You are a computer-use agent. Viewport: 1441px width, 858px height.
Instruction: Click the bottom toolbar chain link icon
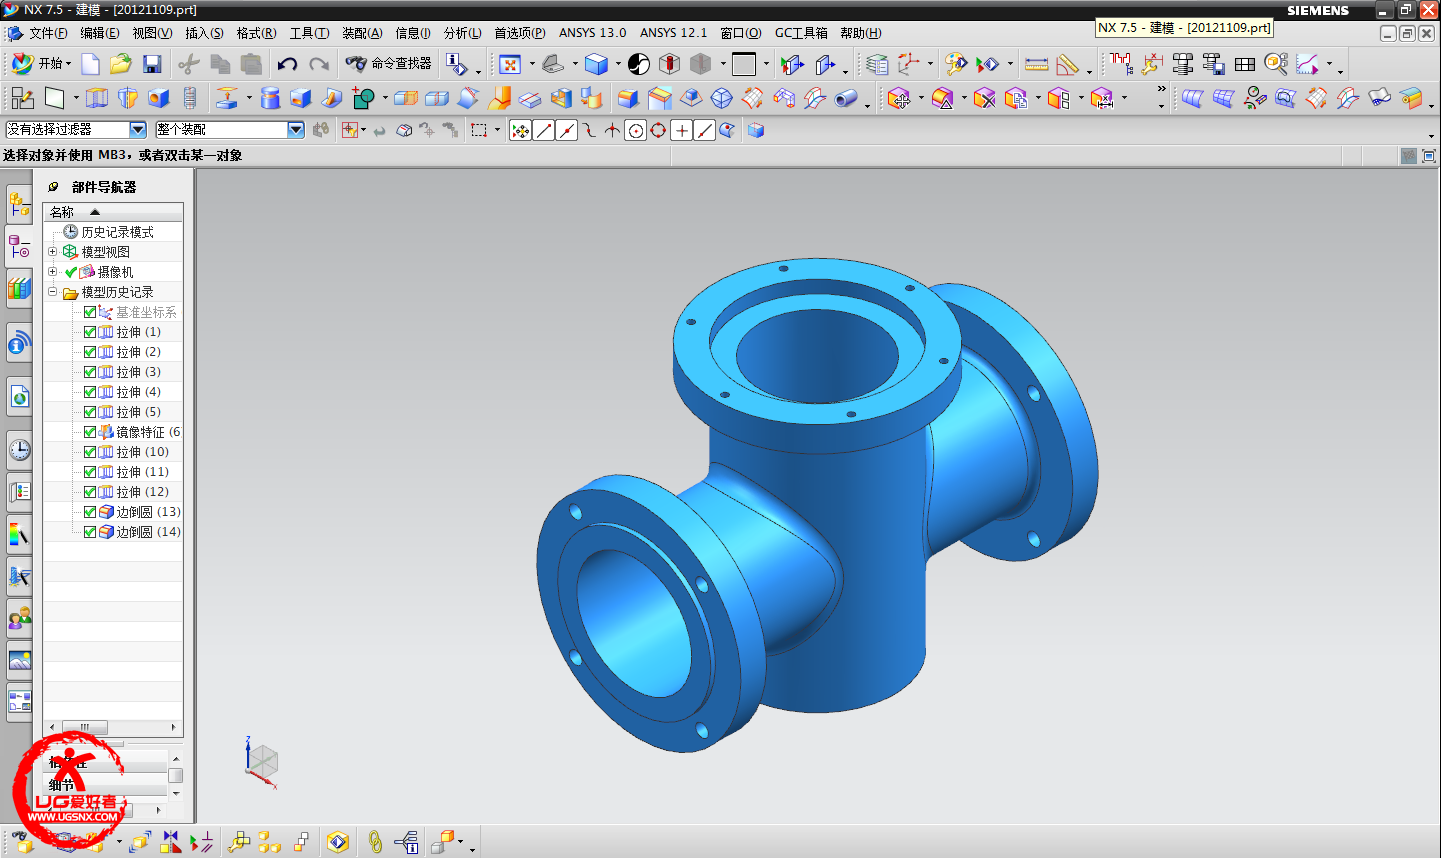click(x=375, y=842)
